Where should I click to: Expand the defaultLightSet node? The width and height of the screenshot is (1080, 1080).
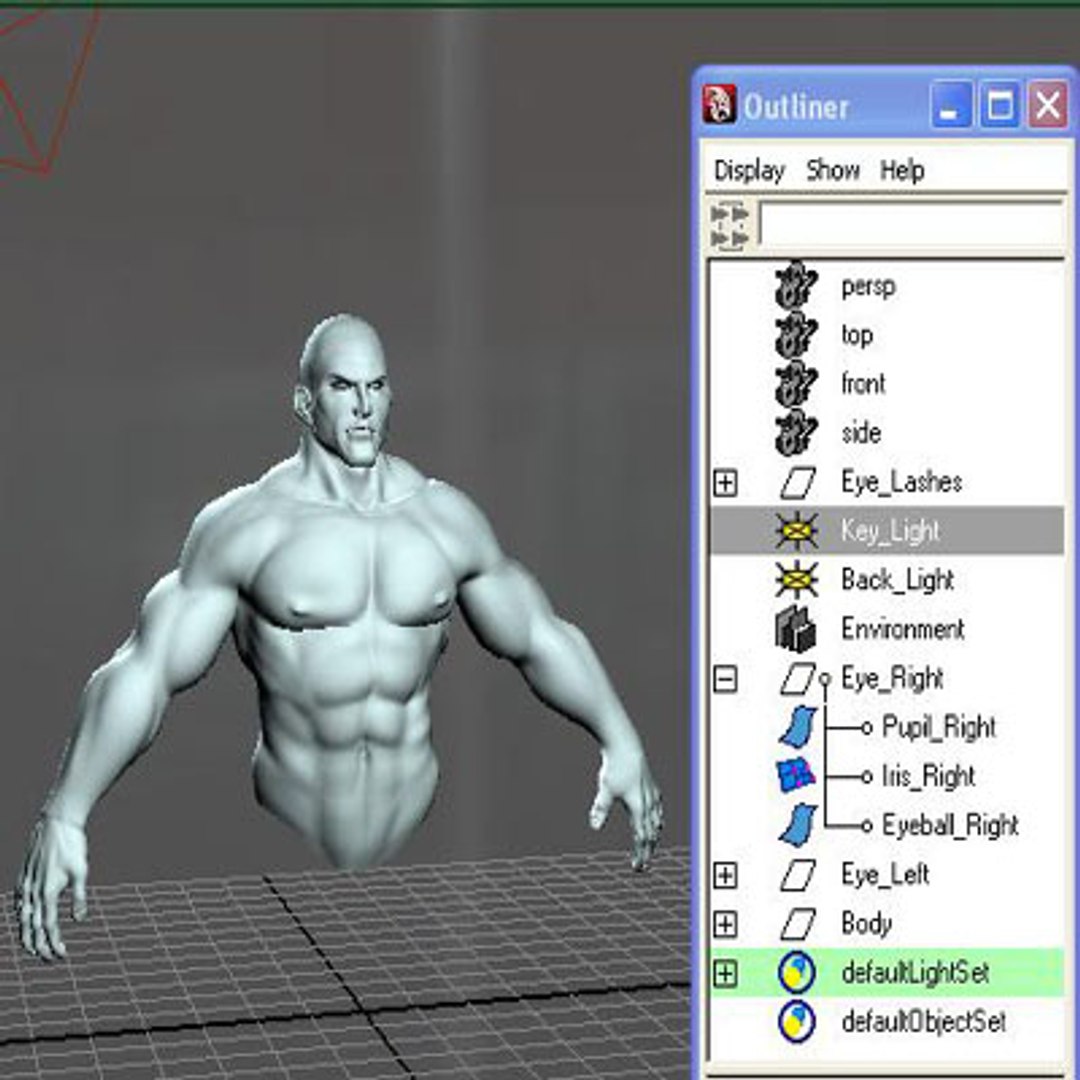pos(725,973)
